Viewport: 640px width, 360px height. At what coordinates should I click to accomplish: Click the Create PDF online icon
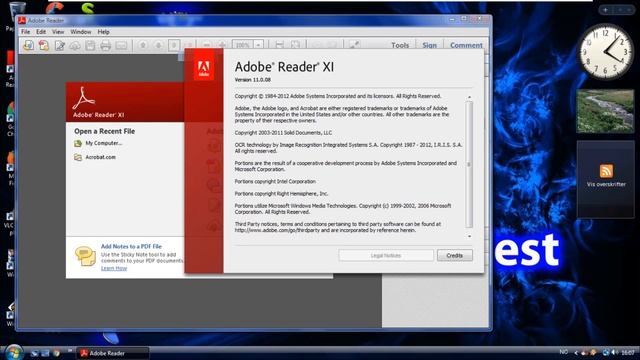44,45
